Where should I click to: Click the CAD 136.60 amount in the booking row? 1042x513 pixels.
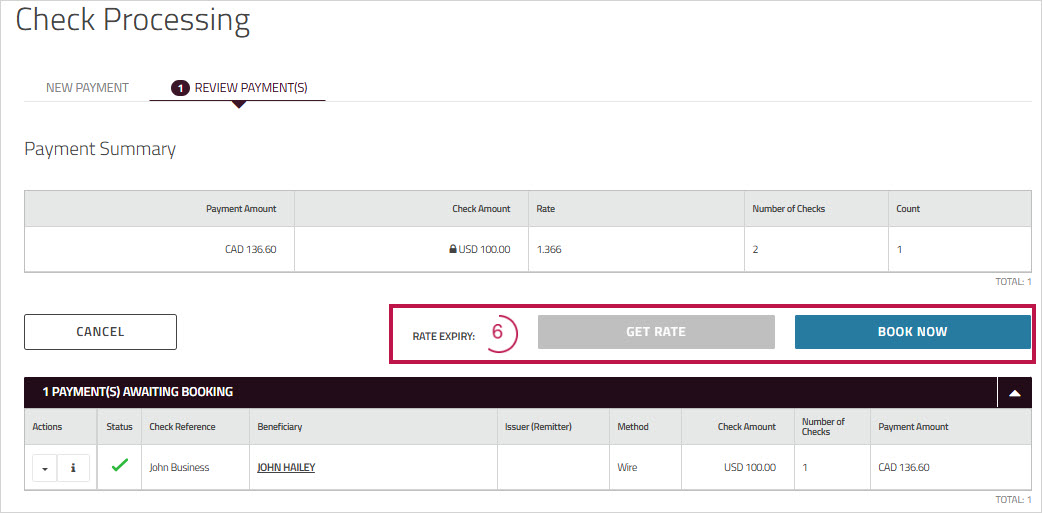coord(904,467)
